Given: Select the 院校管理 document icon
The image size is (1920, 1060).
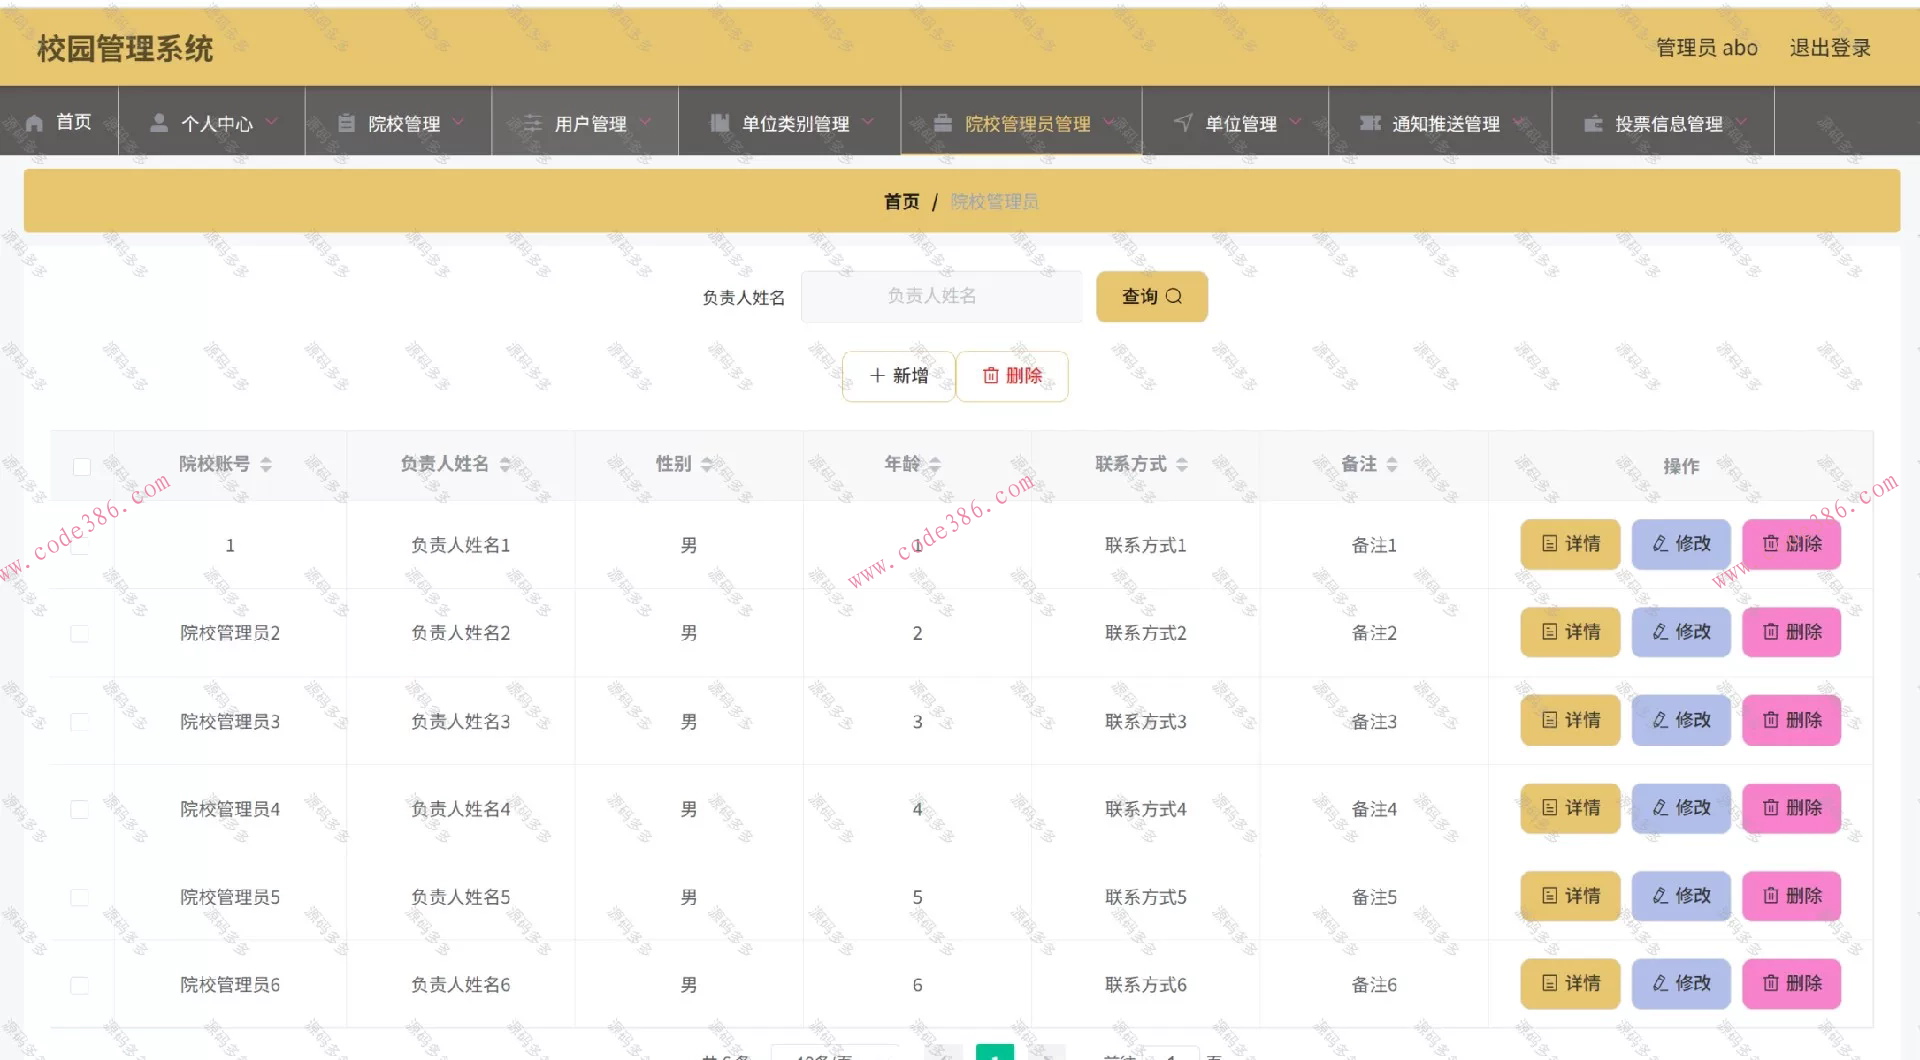Looking at the screenshot, I should pos(346,122).
